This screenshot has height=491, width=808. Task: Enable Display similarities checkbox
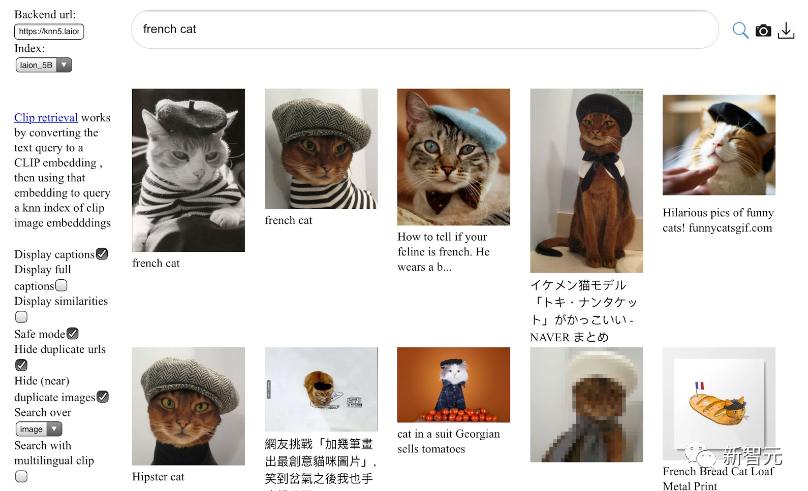coord(21,317)
